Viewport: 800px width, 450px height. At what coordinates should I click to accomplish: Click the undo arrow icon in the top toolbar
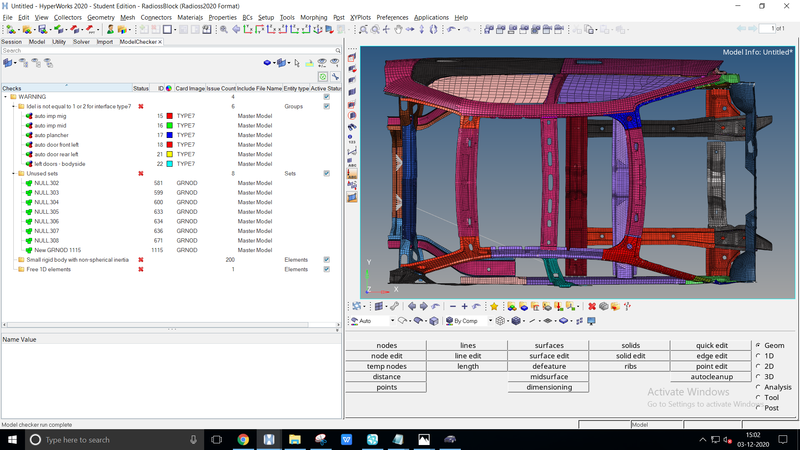(451, 30)
